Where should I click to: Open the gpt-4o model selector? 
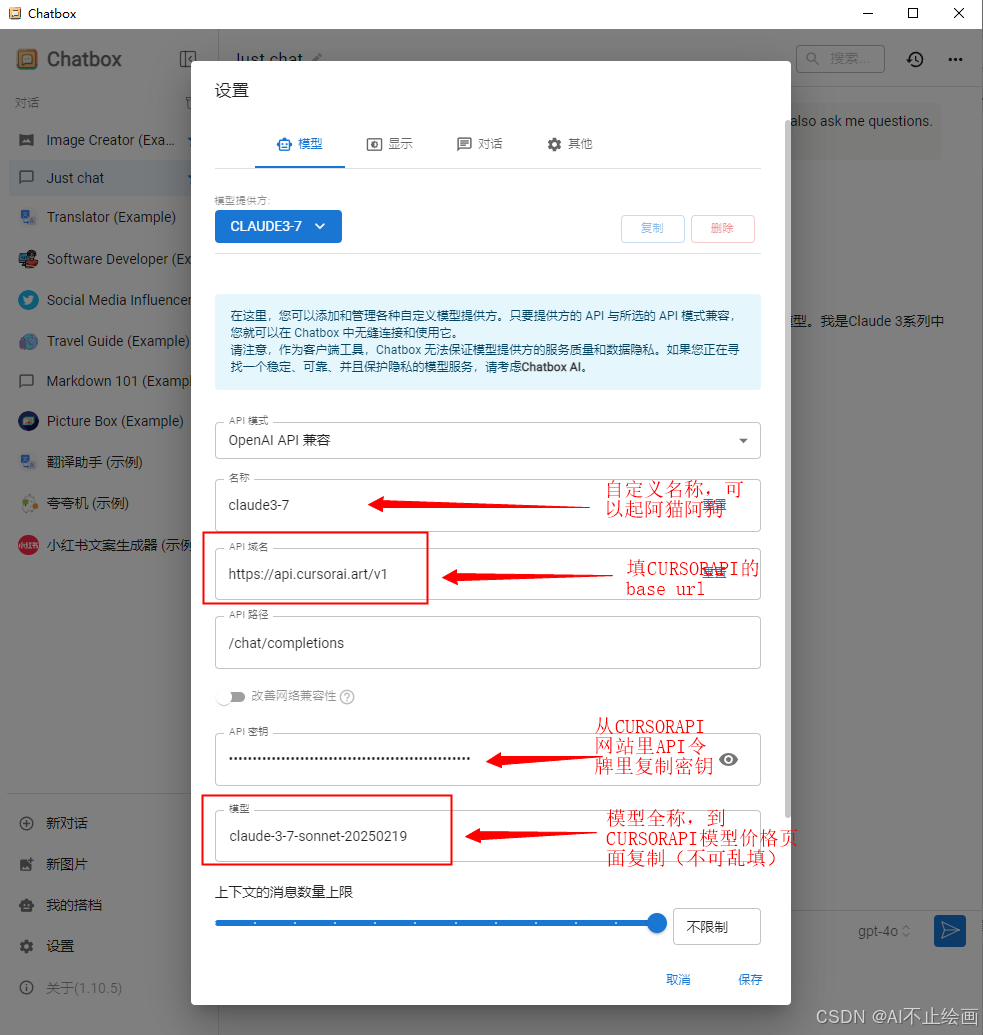tap(884, 931)
